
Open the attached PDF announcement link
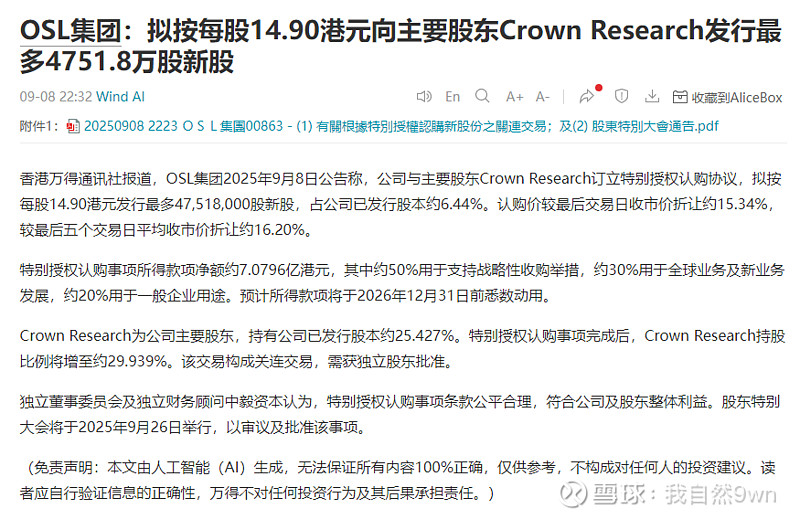(401, 126)
